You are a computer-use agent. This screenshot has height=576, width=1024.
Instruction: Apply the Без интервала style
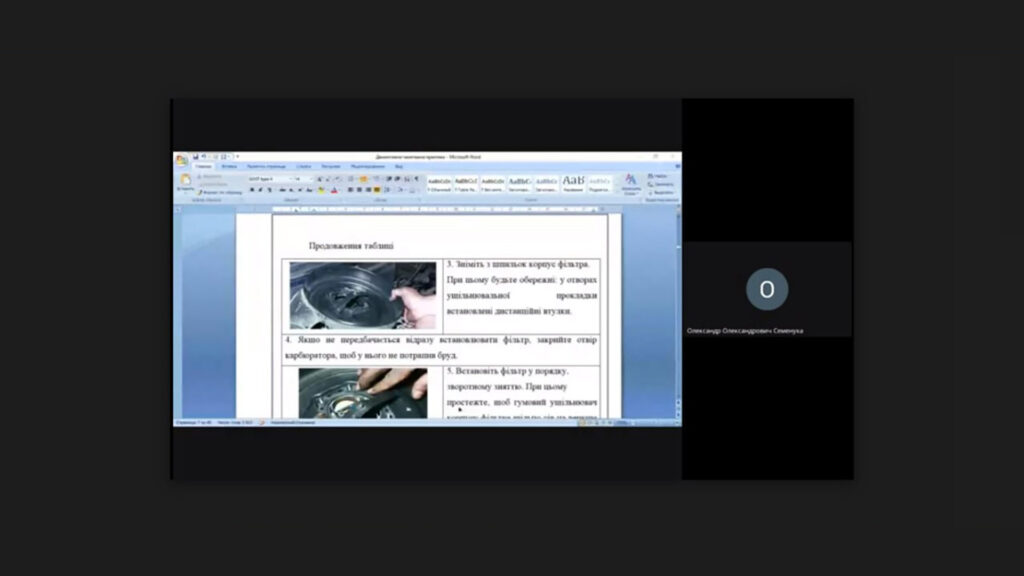coord(492,184)
